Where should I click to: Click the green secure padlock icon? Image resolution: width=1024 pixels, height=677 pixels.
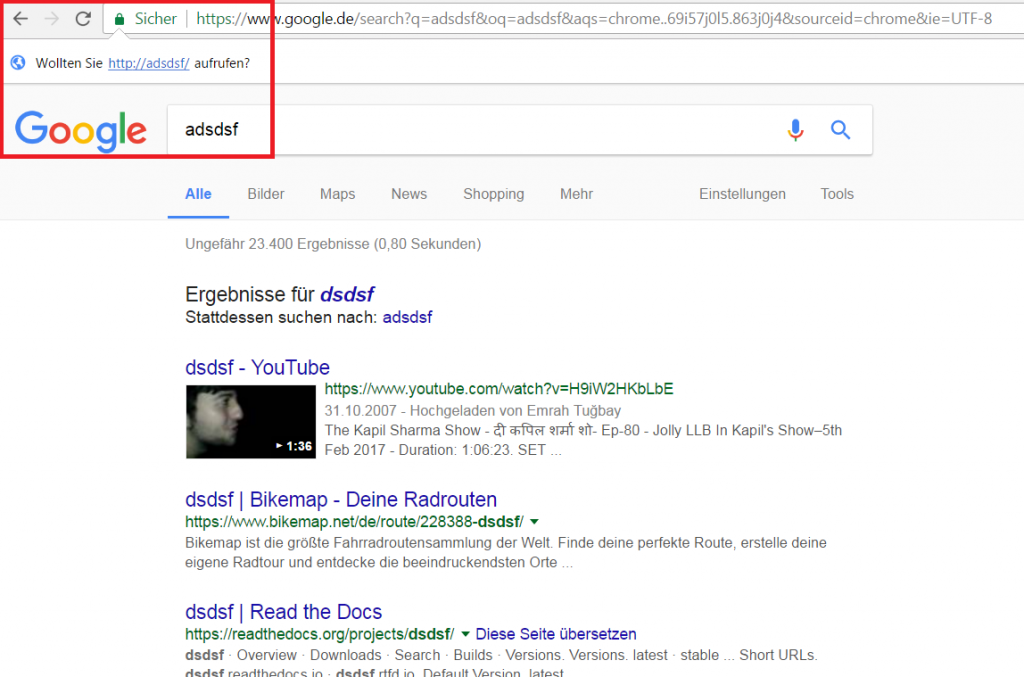coord(119,19)
